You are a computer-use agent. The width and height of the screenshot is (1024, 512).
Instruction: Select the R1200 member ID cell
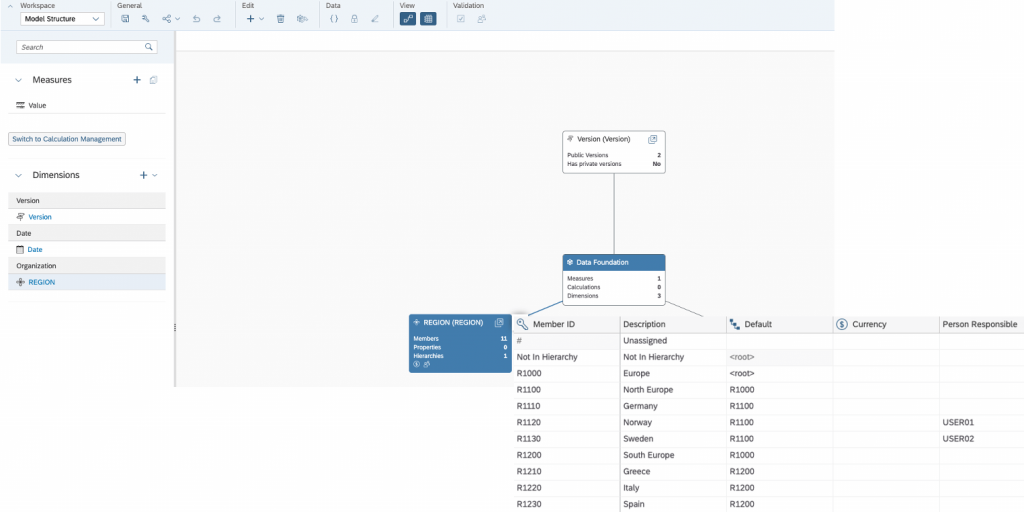[567, 455]
